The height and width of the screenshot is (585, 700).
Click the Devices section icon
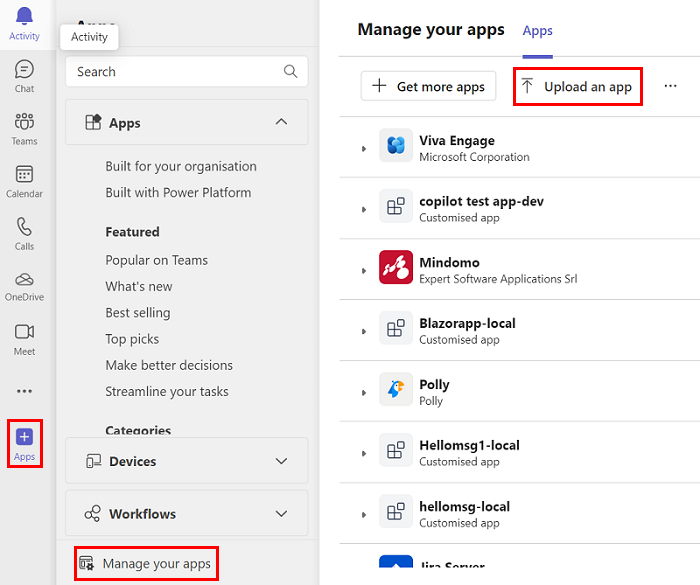click(93, 461)
